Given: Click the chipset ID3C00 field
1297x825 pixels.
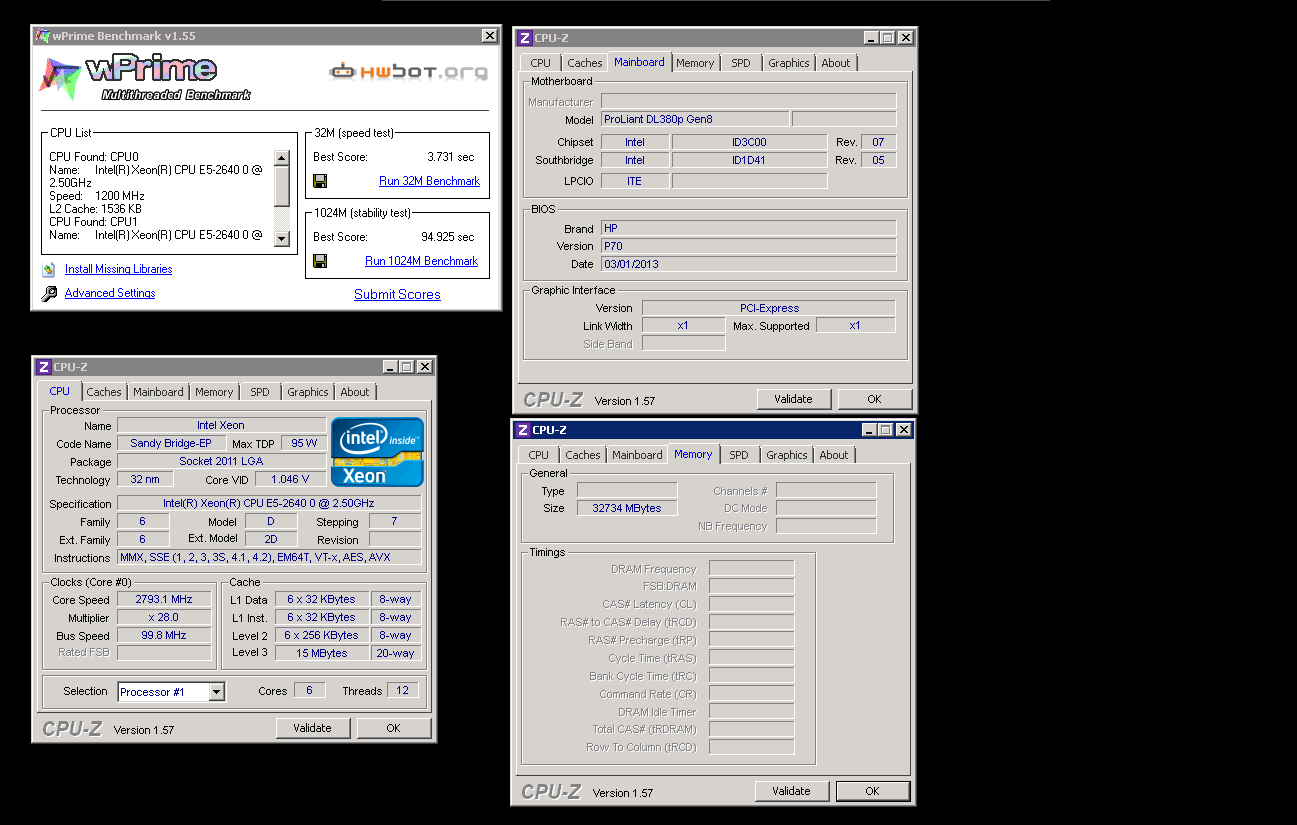Looking at the screenshot, I should coord(749,142).
